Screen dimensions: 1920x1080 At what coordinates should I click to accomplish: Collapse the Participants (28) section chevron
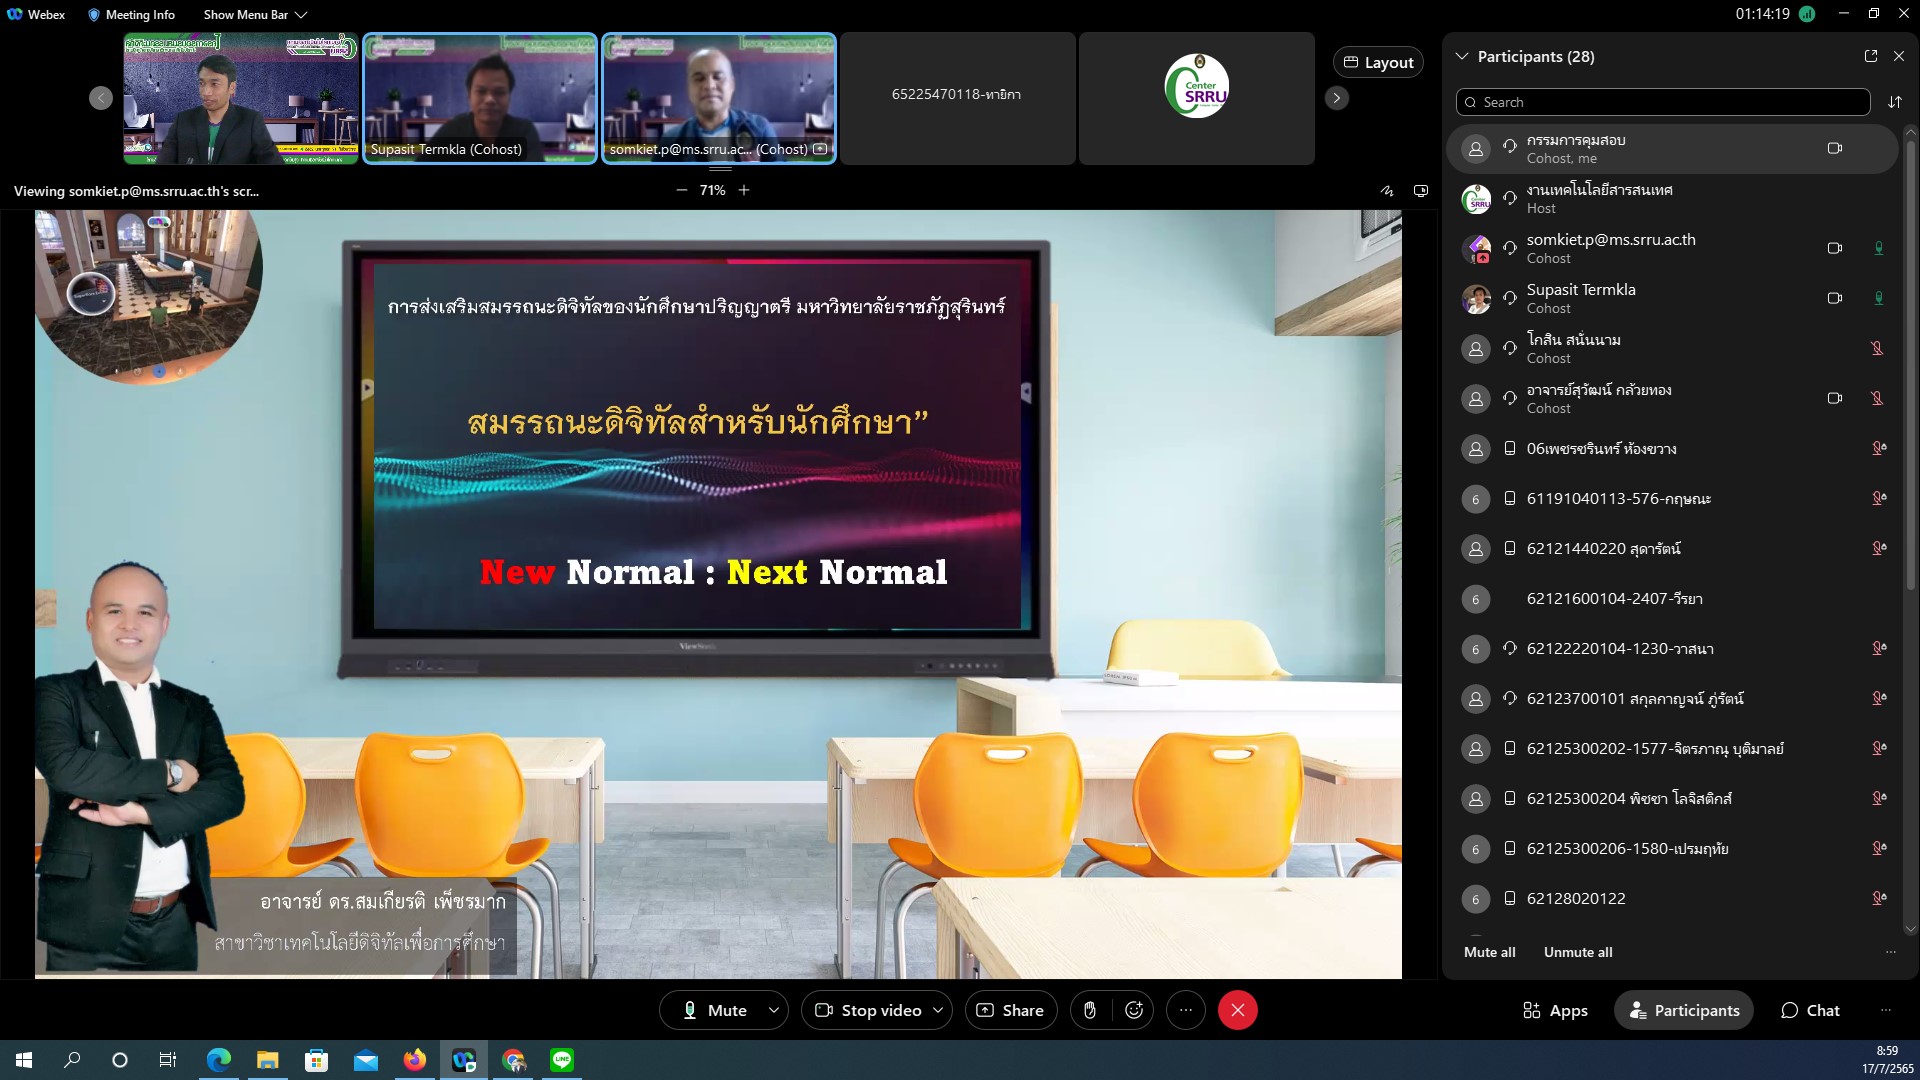(1462, 56)
